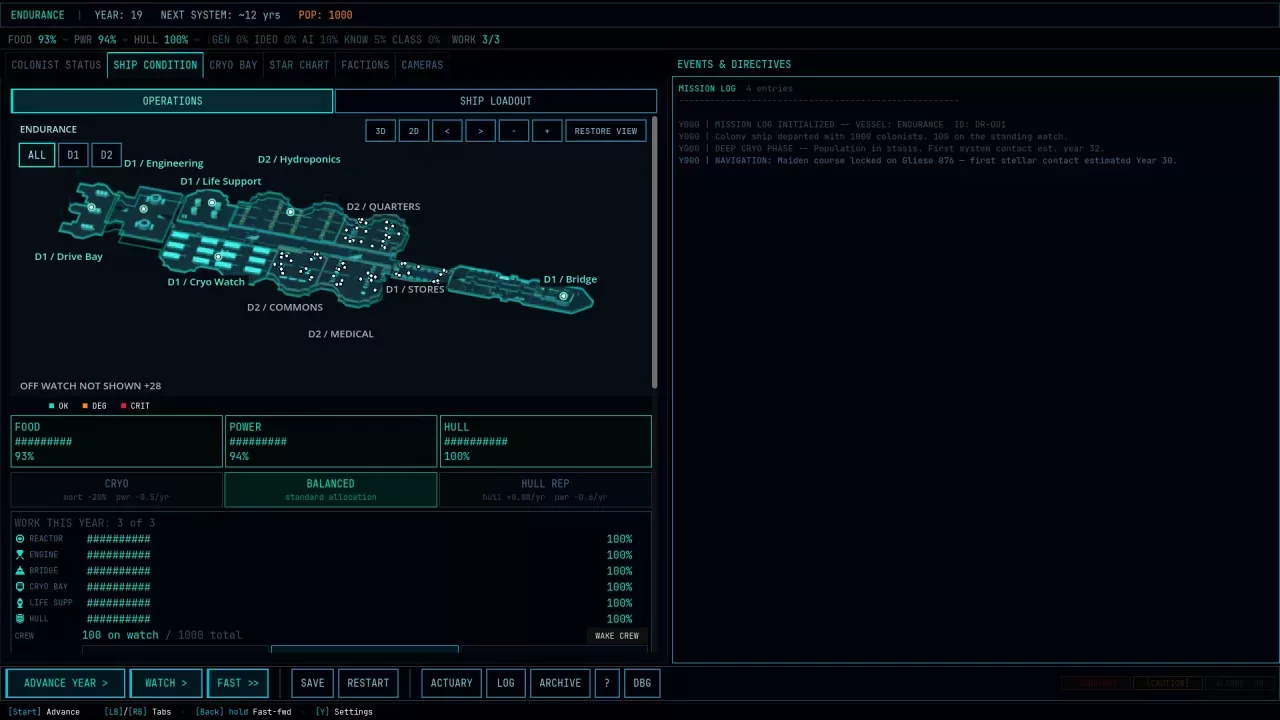Click the Reactor system icon
Screen dimensions: 1280x720
[x=20, y=539]
